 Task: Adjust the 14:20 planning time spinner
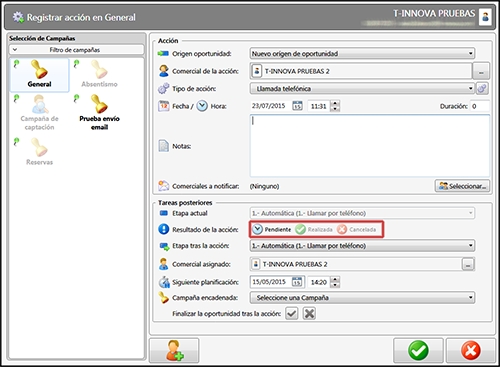tap(335, 282)
